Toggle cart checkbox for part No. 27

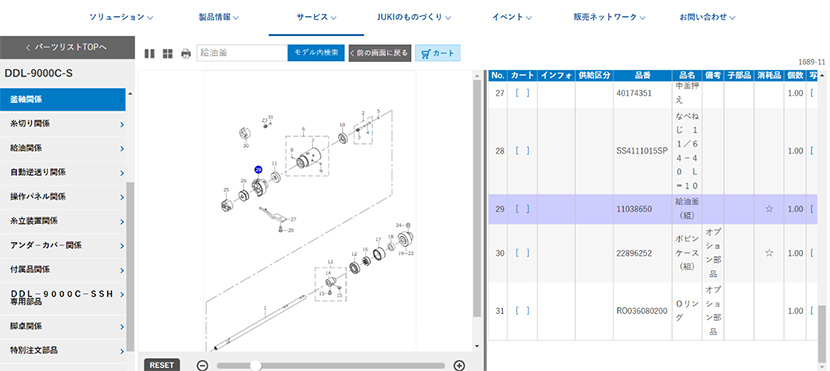coord(522,93)
